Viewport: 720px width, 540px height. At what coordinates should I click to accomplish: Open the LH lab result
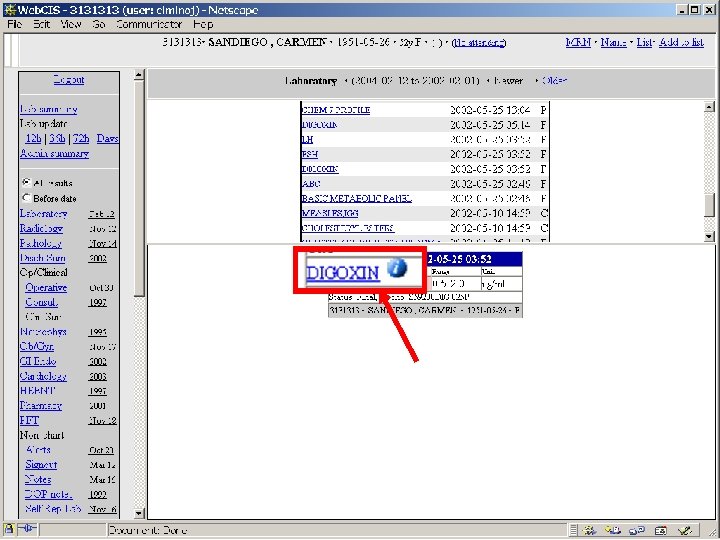click(307, 140)
